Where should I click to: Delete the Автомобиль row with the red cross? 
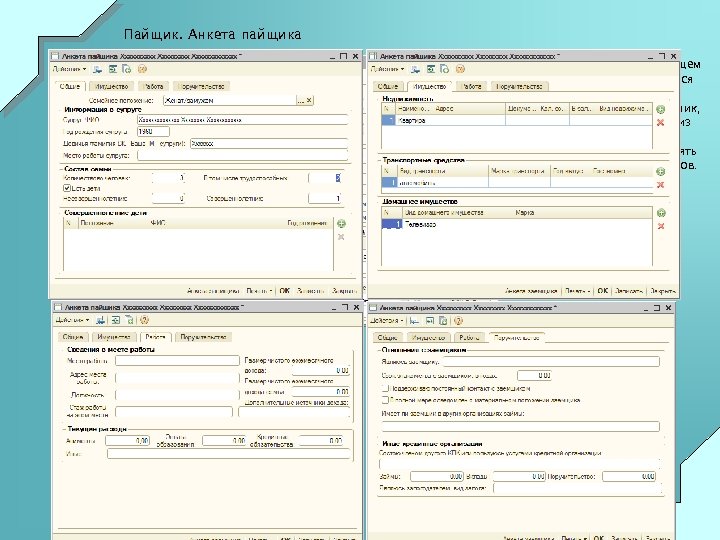click(660, 185)
